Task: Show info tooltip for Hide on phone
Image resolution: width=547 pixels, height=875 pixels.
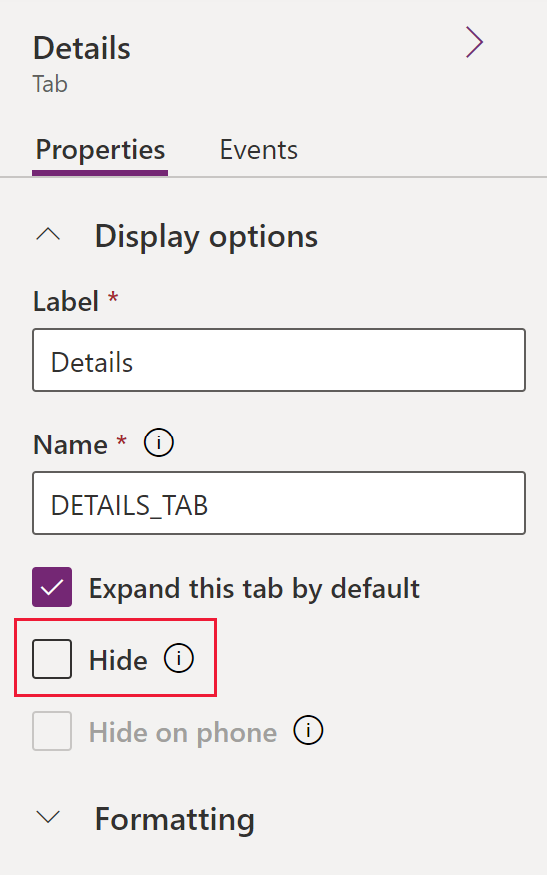Action: coord(308,730)
